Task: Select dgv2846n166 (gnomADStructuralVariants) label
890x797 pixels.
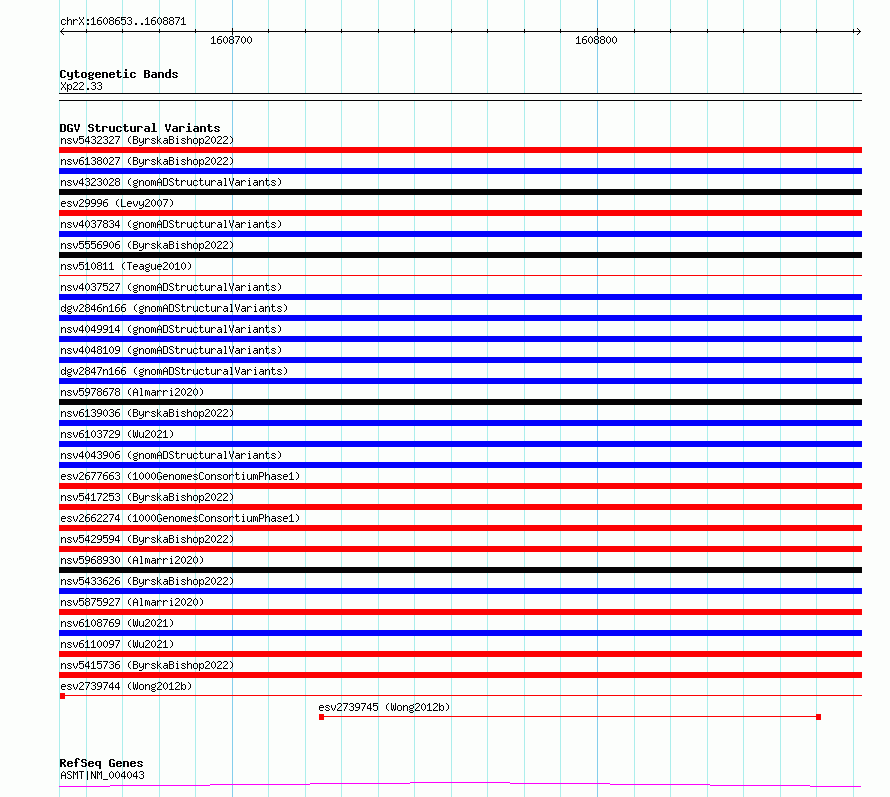Action: pos(174,308)
